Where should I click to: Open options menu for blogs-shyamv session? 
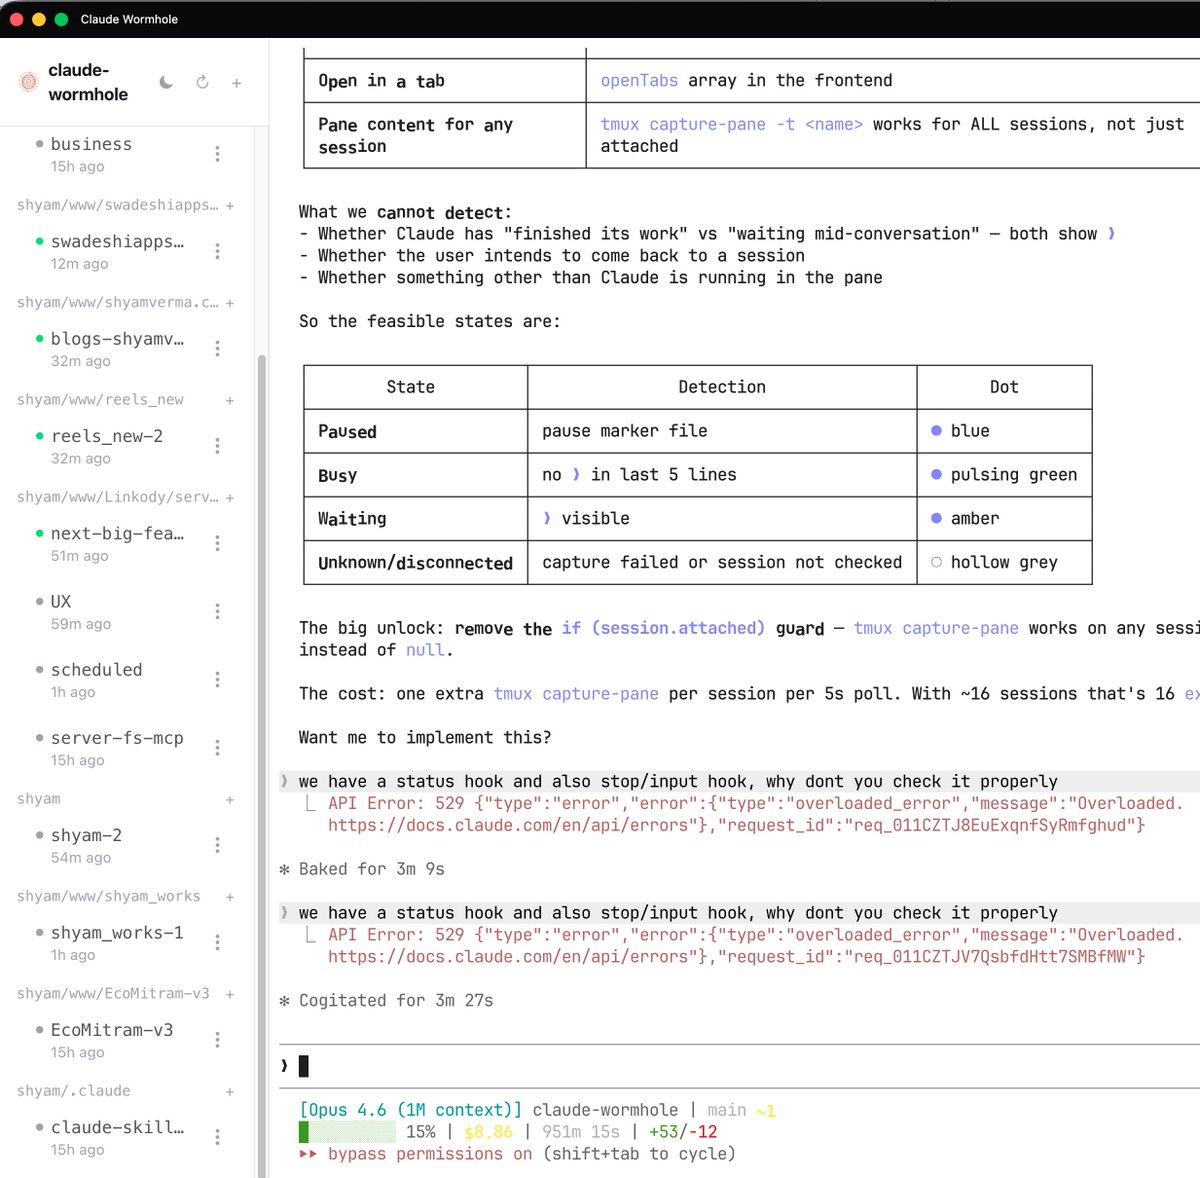[217, 349]
